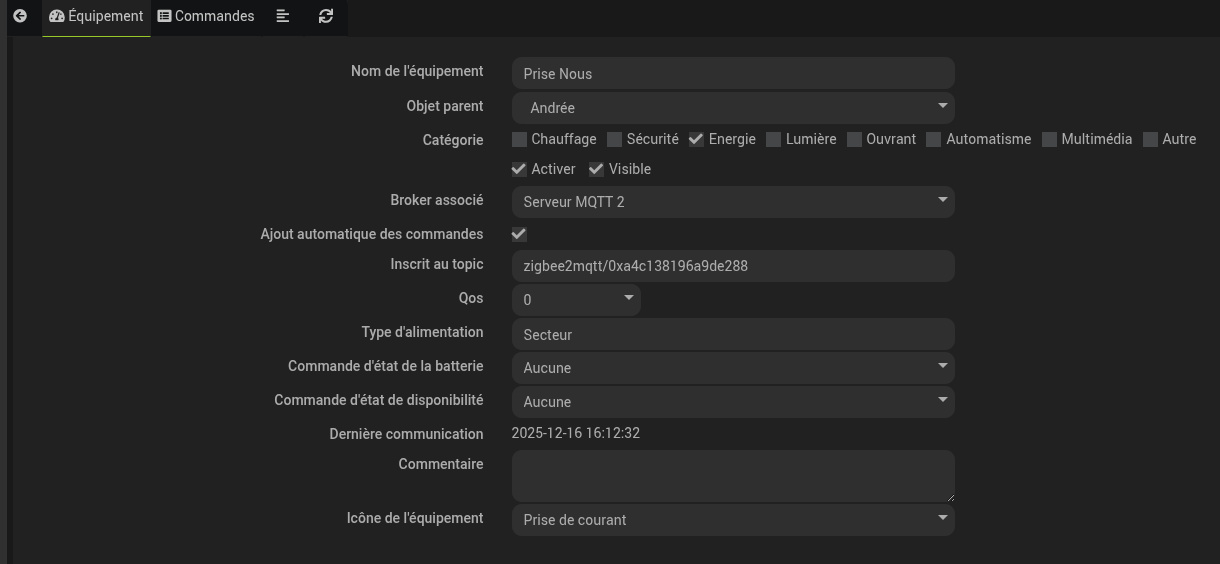Image resolution: width=1220 pixels, height=564 pixels.
Task: Open the Équipement tab
Action: pyautogui.click(x=96, y=16)
